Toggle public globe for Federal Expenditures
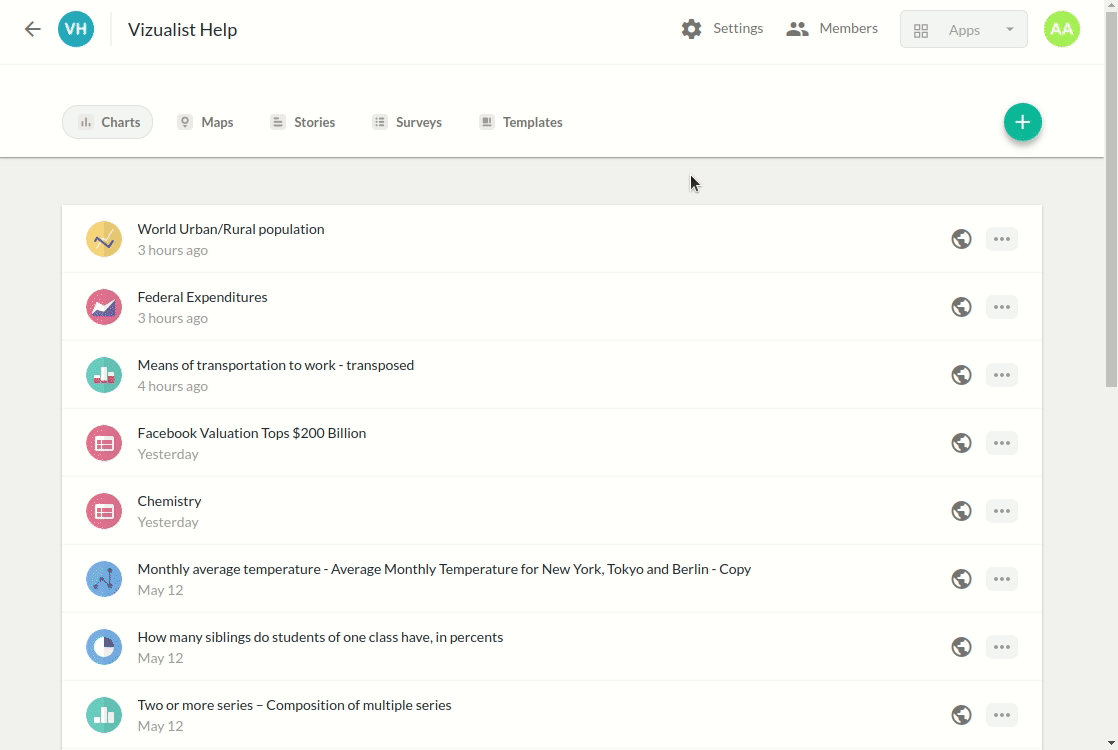This screenshot has width=1118, height=750. tap(961, 307)
